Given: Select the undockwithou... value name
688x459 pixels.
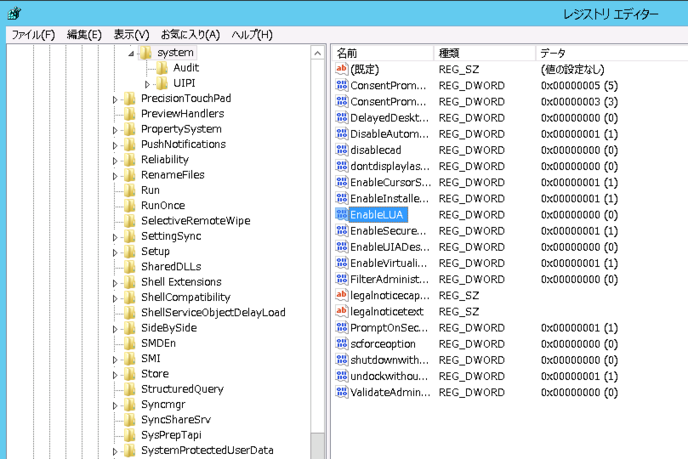Looking at the screenshot, I should [x=389, y=376].
